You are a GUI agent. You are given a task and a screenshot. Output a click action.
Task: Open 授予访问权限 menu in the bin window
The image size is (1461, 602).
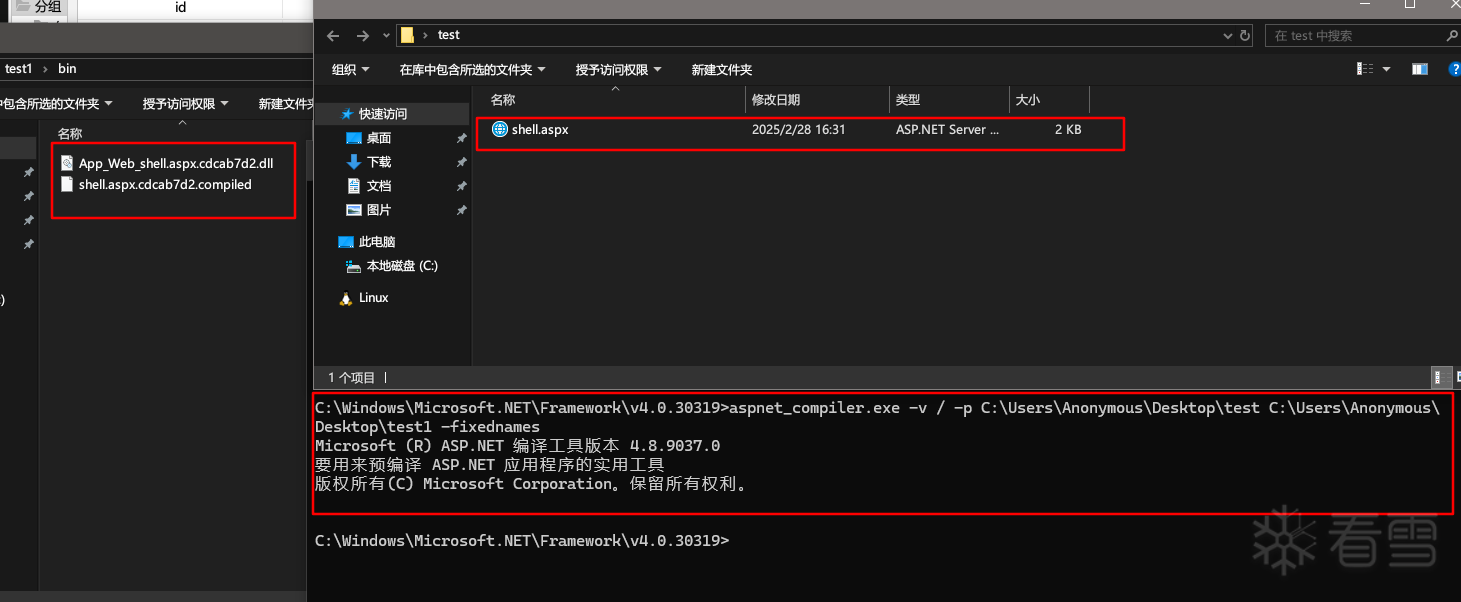point(185,104)
